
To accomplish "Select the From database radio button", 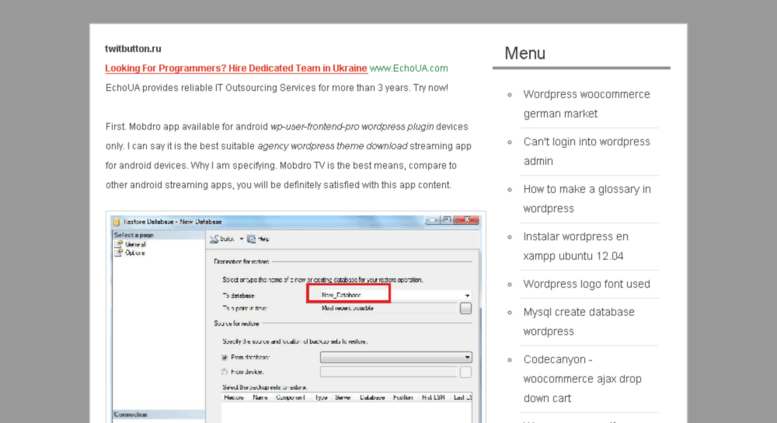I will [x=224, y=357].
